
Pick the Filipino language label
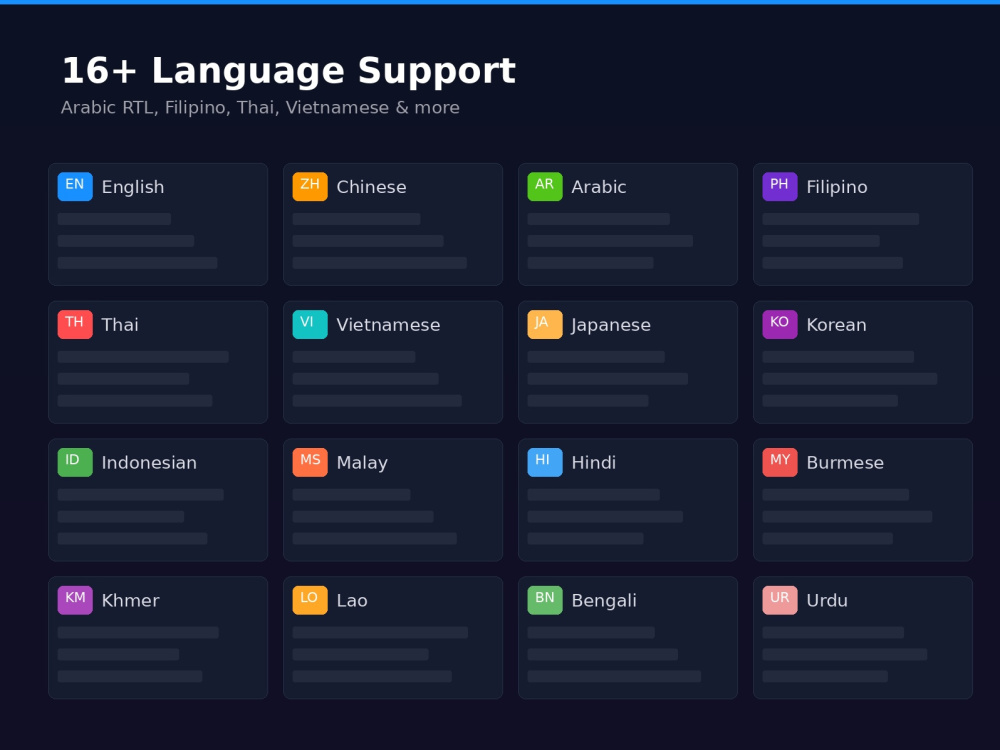coord(837,188)
